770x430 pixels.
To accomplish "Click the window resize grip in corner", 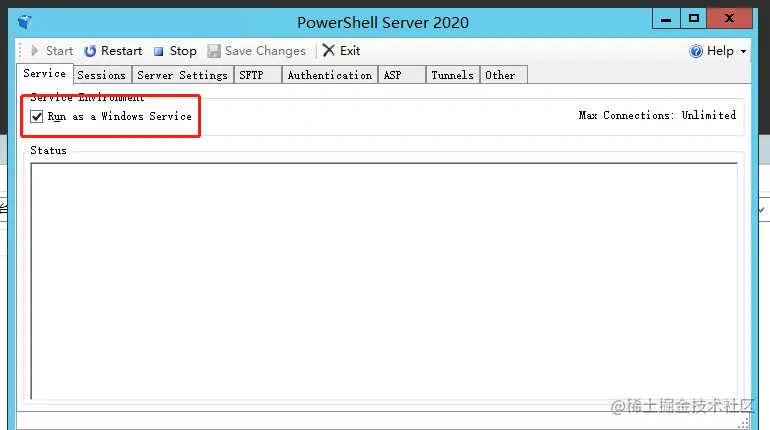I will coord(744,423).
